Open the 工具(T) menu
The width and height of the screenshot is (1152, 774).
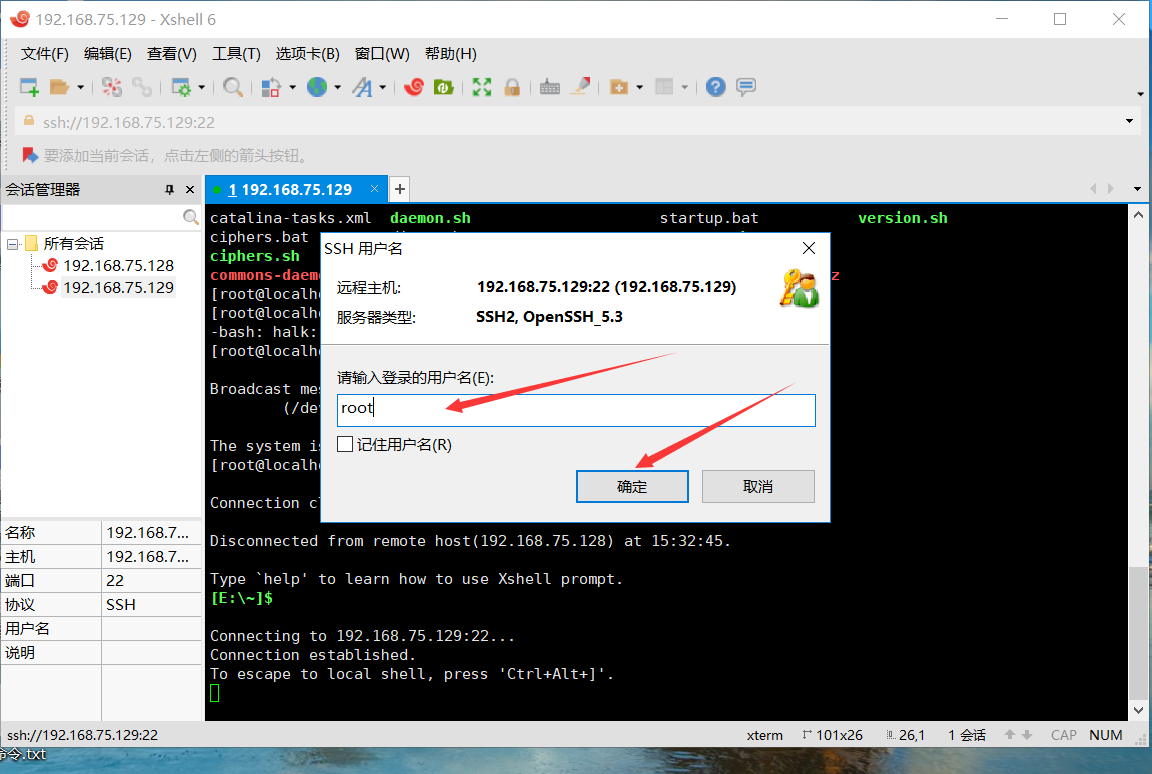[x=236, y=54]
